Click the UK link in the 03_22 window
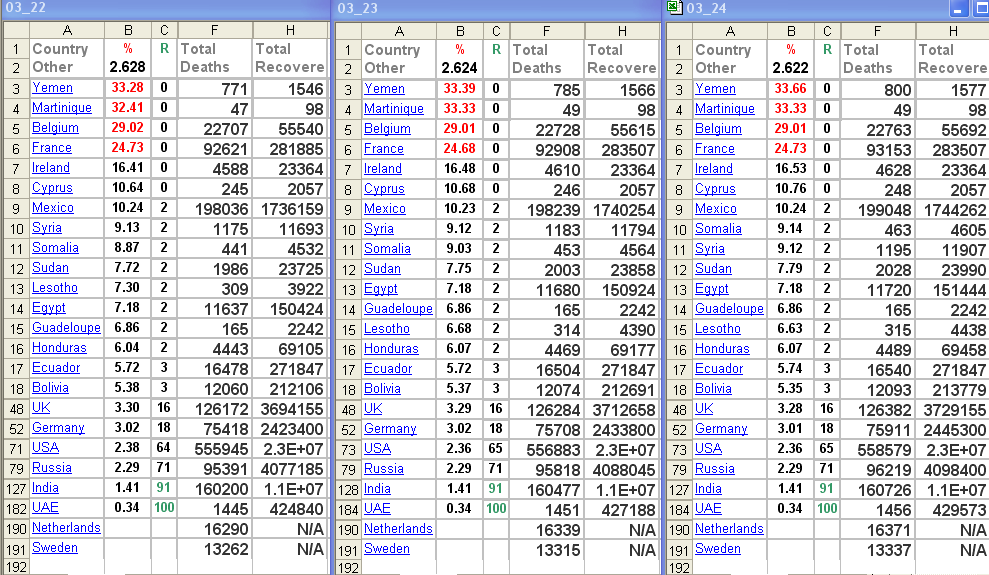 point(41,407)
